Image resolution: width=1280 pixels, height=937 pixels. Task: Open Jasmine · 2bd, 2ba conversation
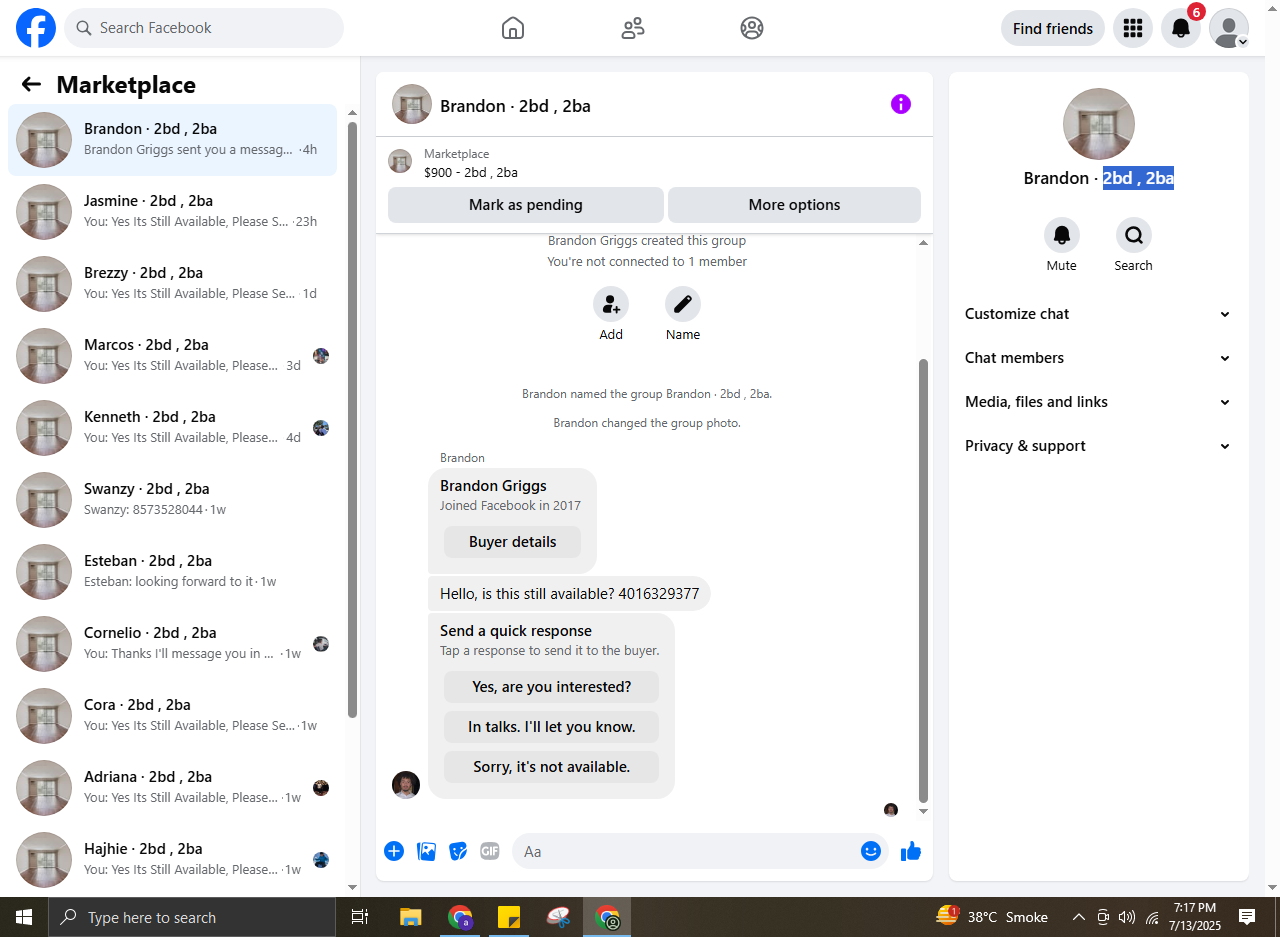tap(173, 212)
